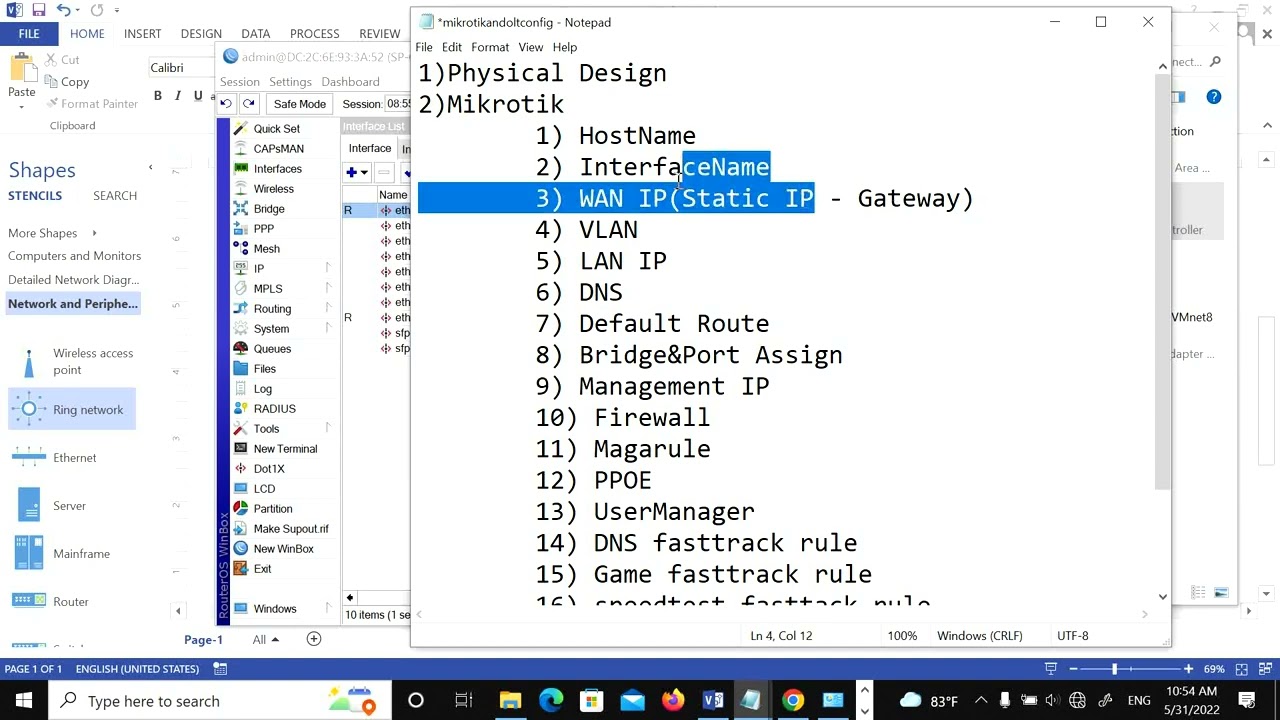
Task: Open LCD settings in WinBox
Action: tap(264, 489)
